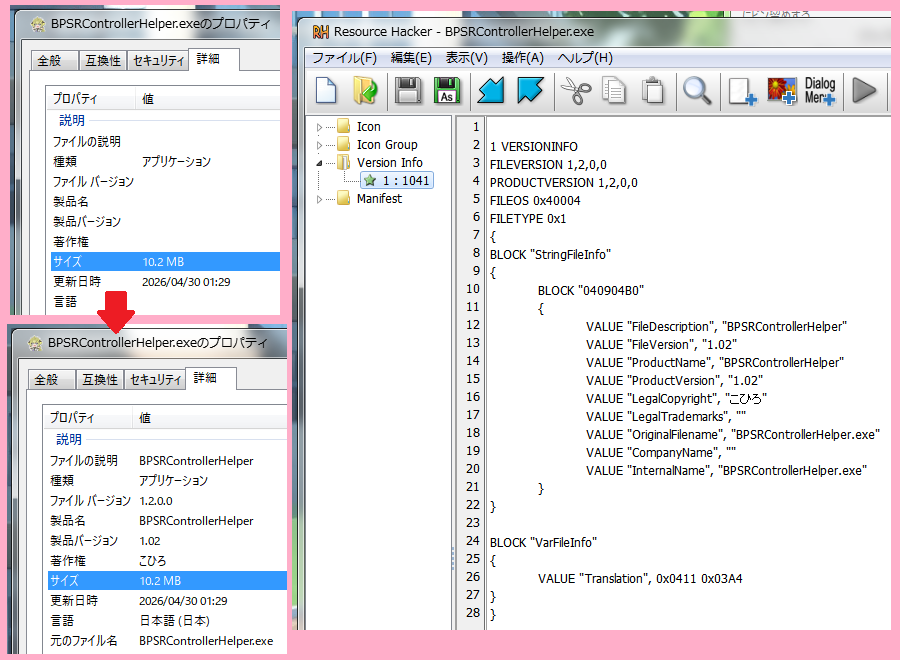Click the 説明 group header in upper window
Screen dimensions: 900x660
tap(72, 121)
